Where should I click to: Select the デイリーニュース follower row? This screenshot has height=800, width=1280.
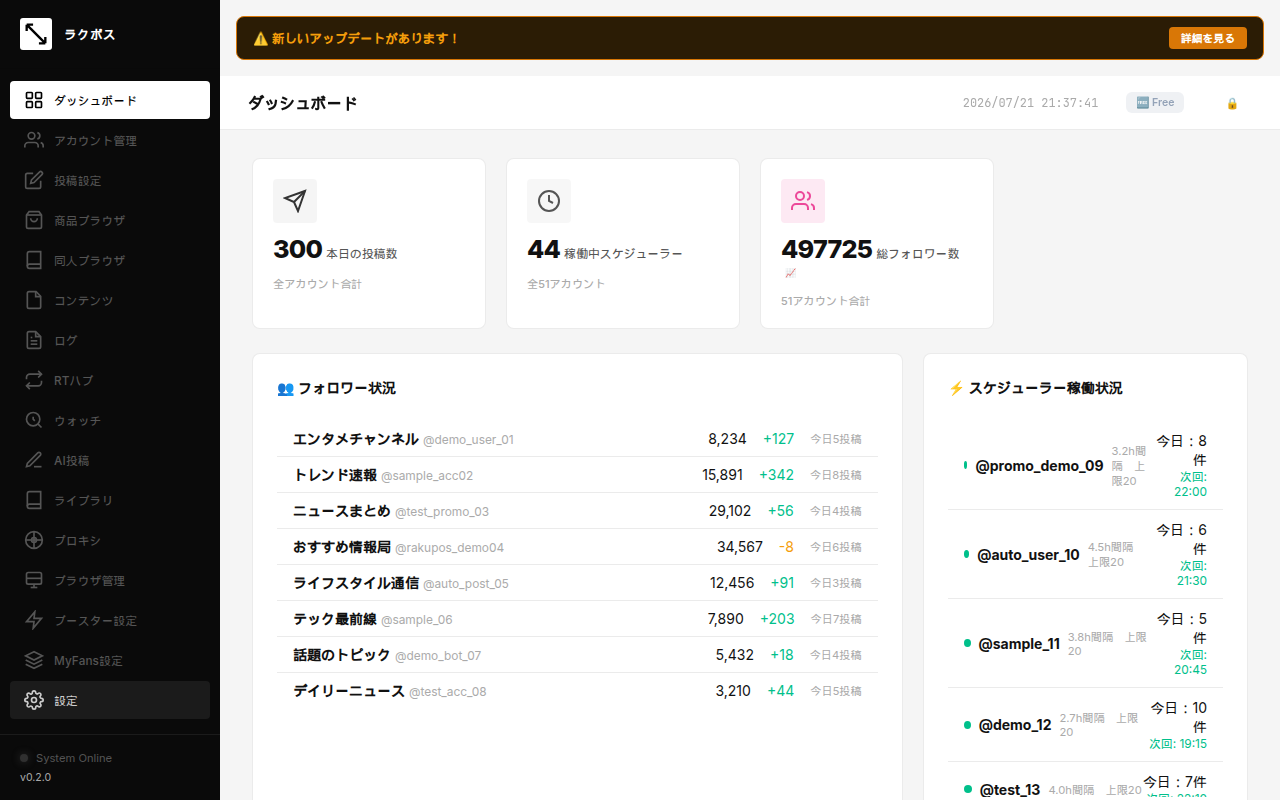[577, 691]
